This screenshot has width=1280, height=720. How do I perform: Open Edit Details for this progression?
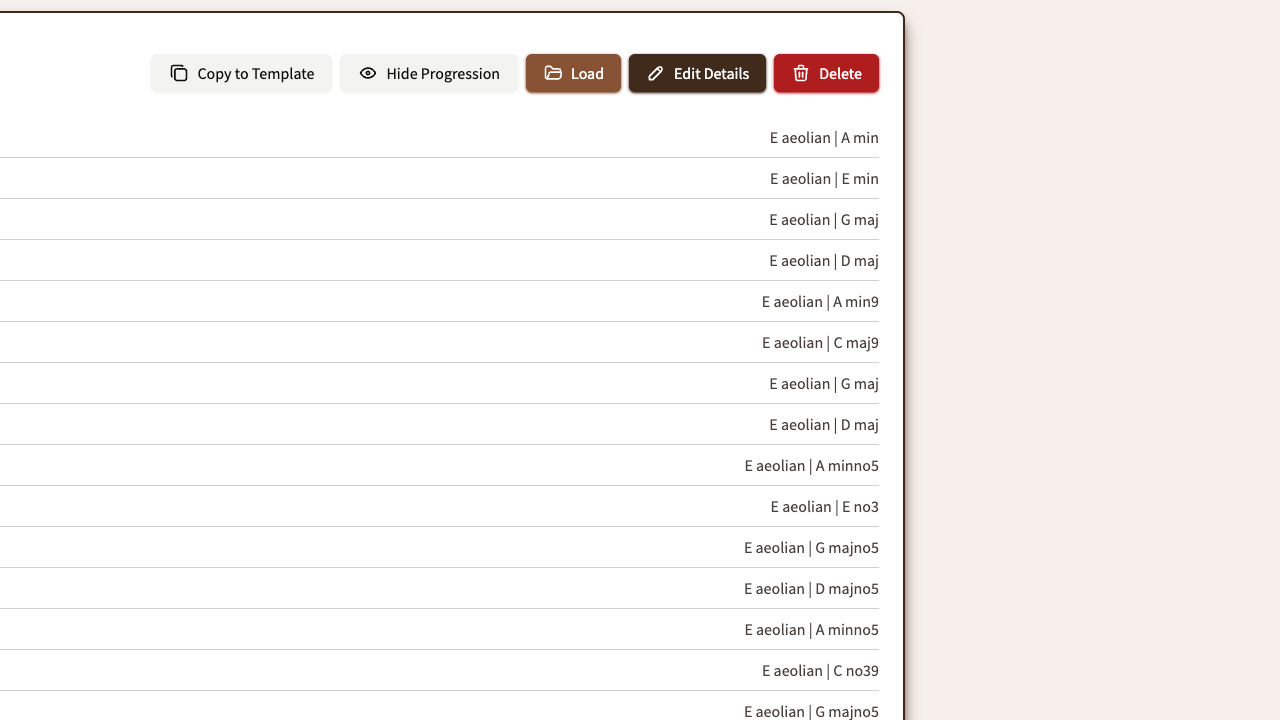[x=697, y=73]
